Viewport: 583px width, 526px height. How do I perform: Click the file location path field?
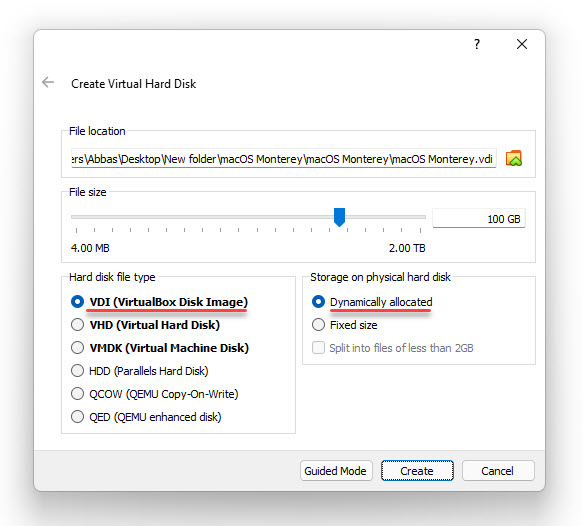[283, 159]
